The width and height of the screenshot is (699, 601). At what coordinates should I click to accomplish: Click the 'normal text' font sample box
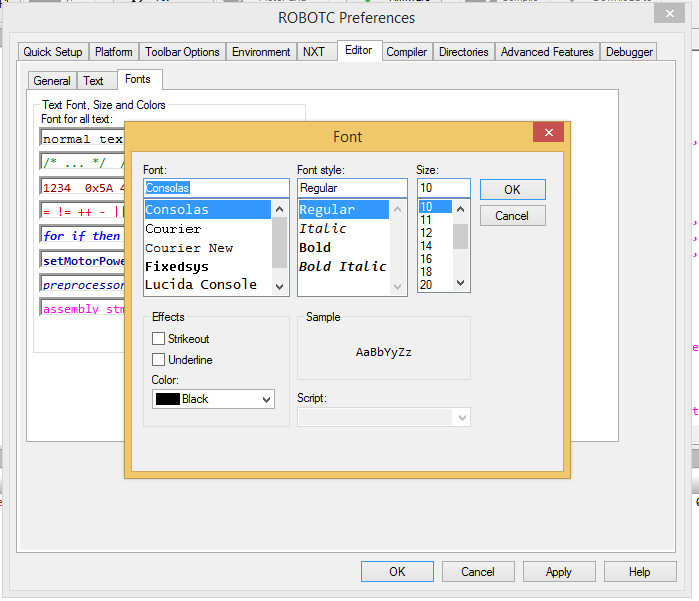82,139
